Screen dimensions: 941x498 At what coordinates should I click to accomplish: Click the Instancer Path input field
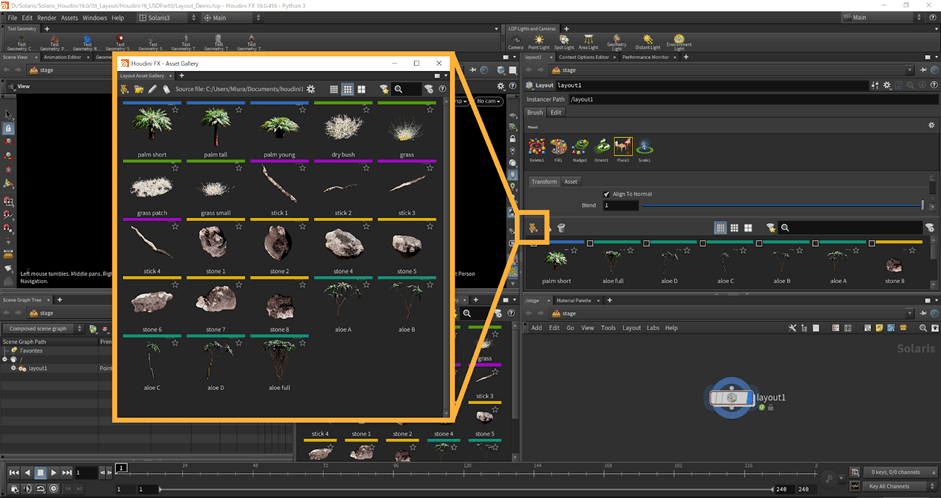tap(753, 100)
